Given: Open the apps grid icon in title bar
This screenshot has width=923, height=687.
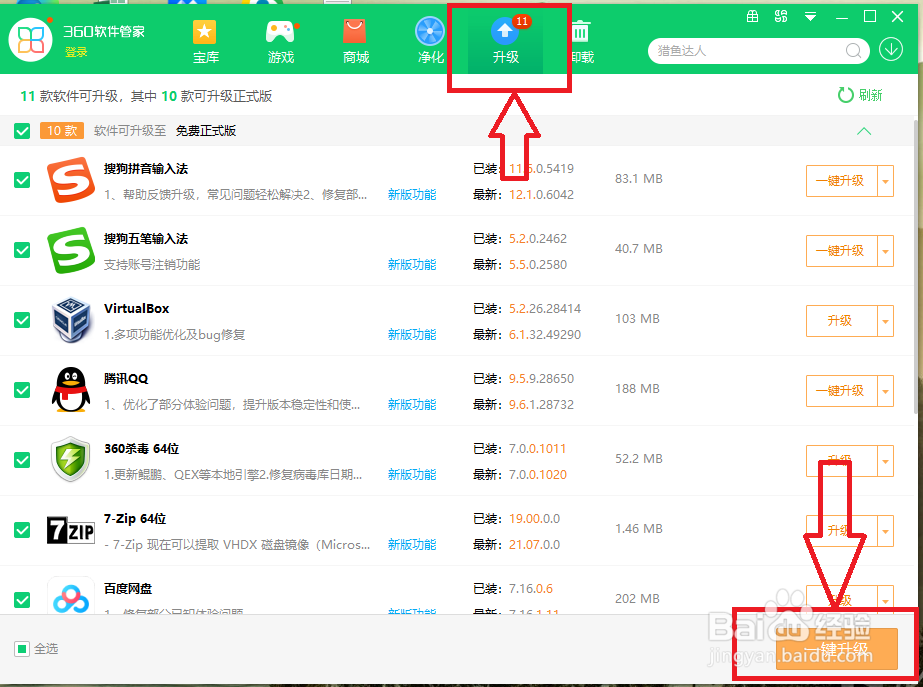Looking at the screenshot, I should [781, 16].
